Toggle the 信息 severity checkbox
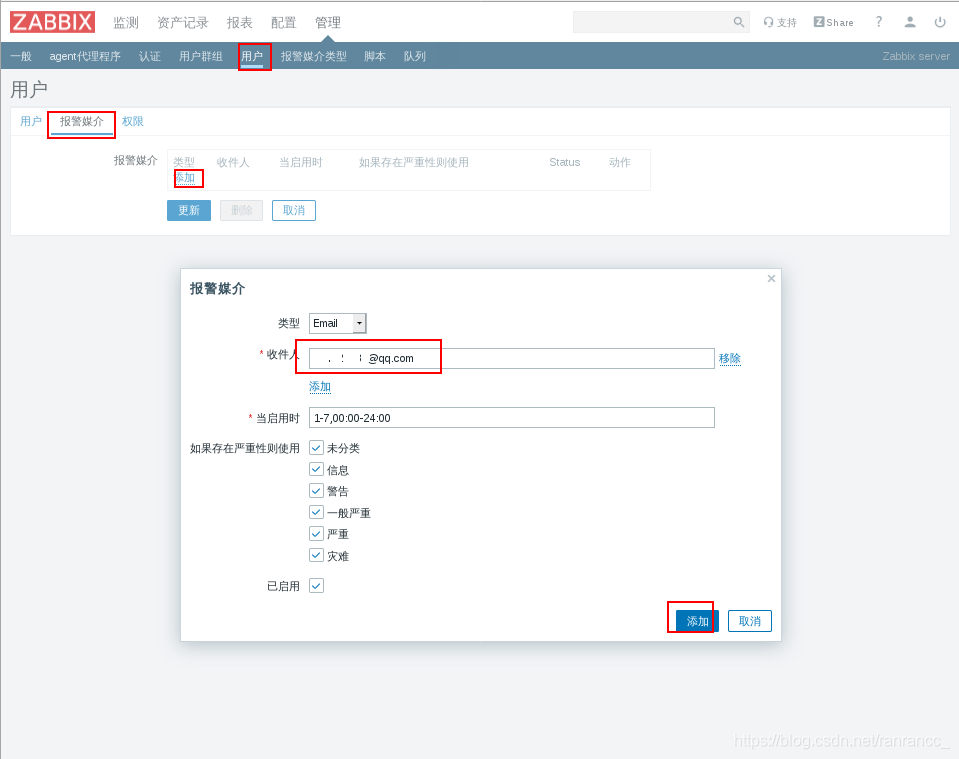959x759 pixels. 316,469
